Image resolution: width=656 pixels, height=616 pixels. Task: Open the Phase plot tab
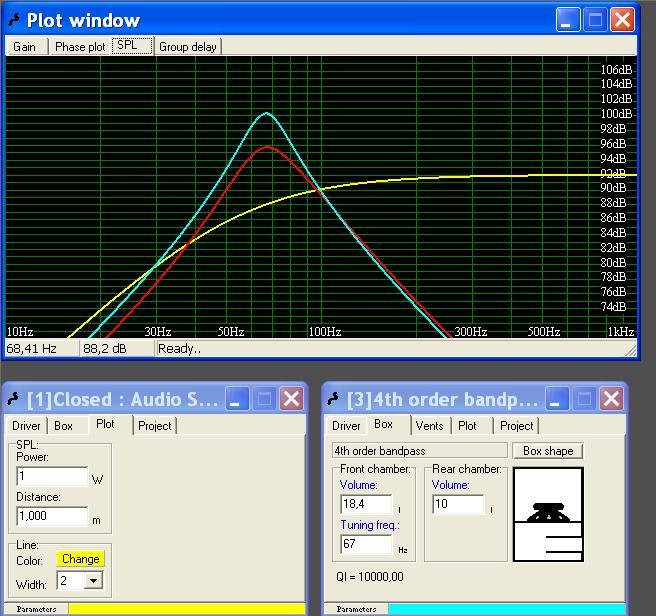80,46
